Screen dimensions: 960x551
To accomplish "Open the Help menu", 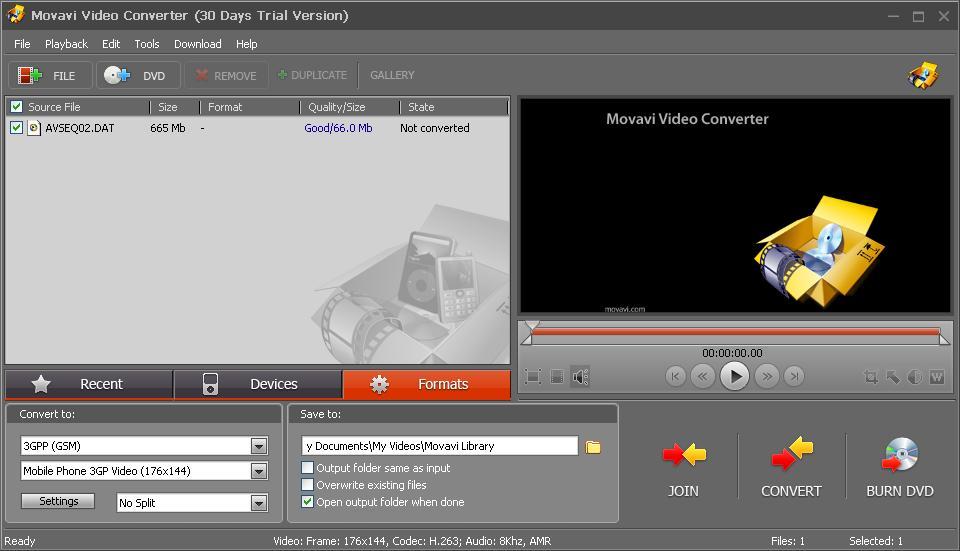I will 247,44.
